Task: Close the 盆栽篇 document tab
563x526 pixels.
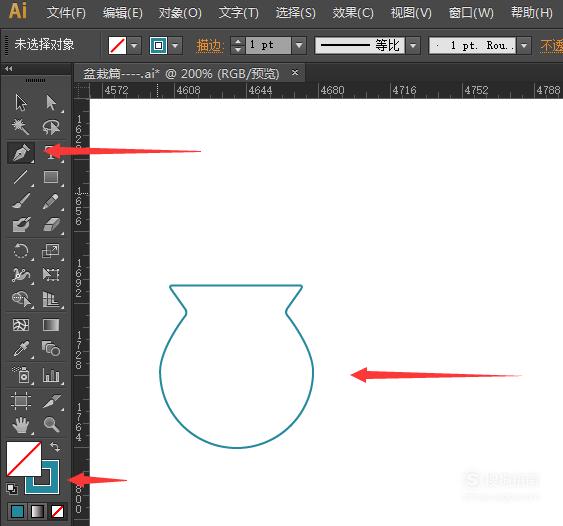Action: point(295,73)
